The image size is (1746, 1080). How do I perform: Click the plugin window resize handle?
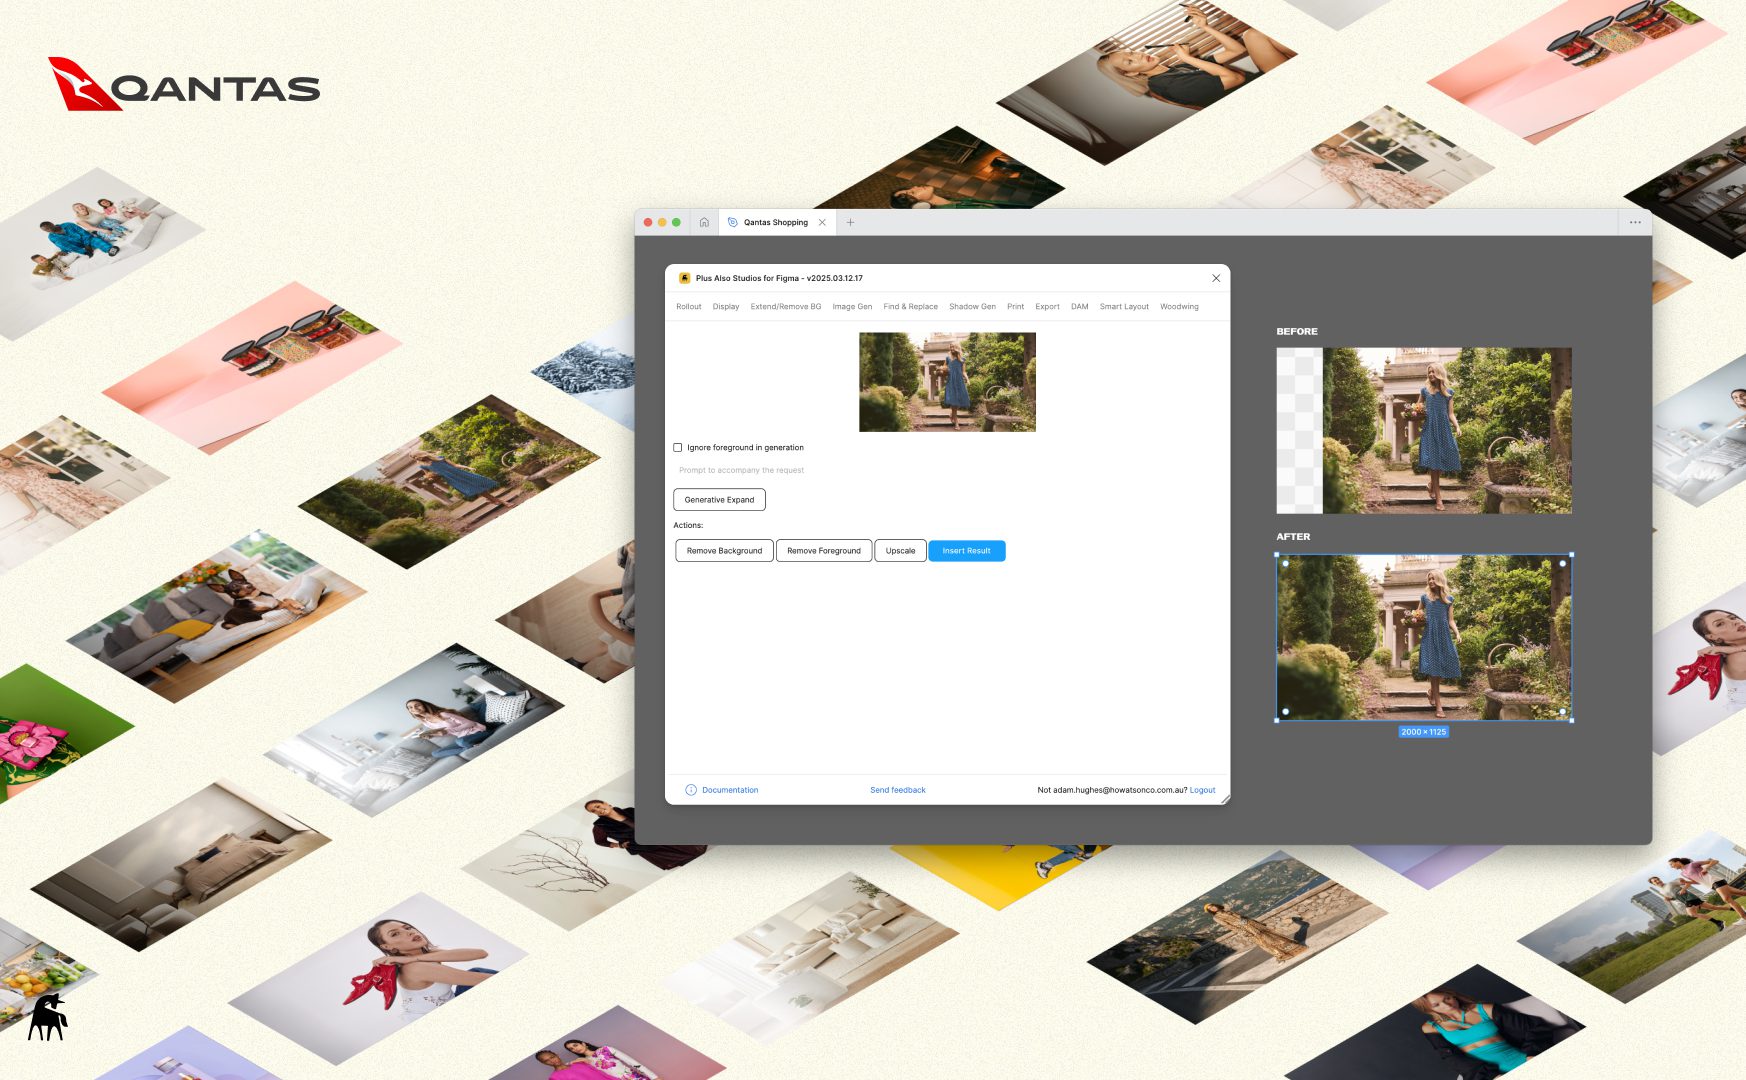tap(1225, 799)
